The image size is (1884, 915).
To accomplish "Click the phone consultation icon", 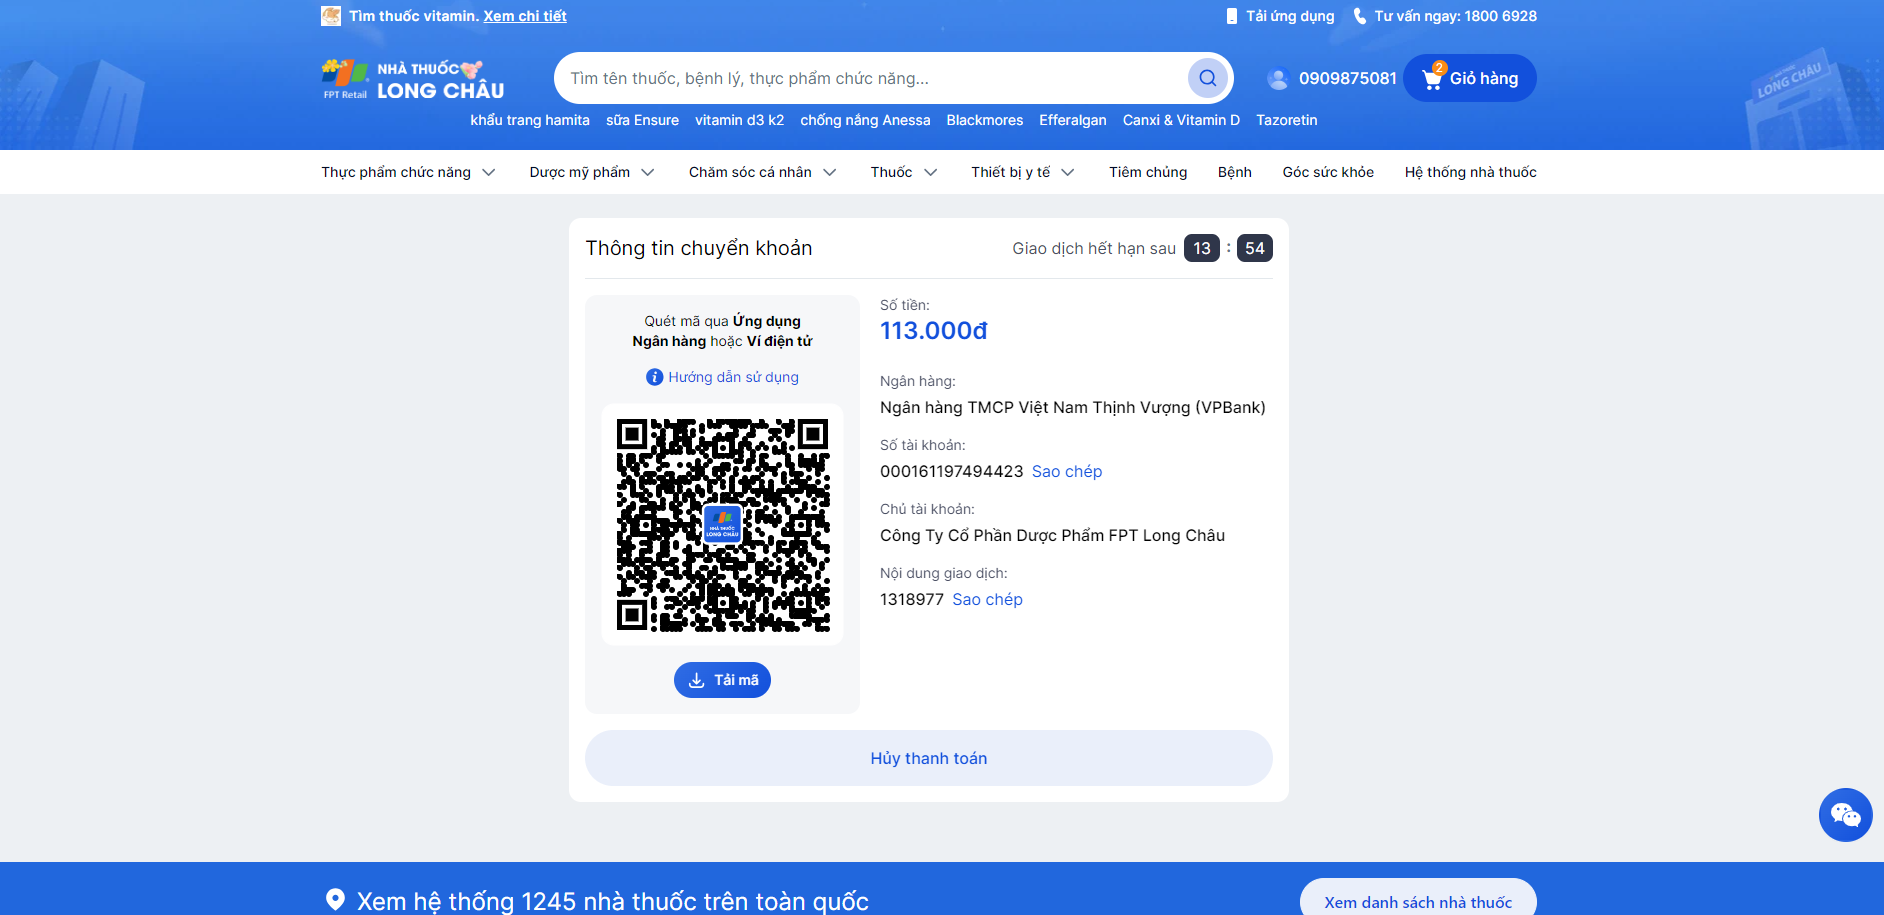I will pos(1359,16).
